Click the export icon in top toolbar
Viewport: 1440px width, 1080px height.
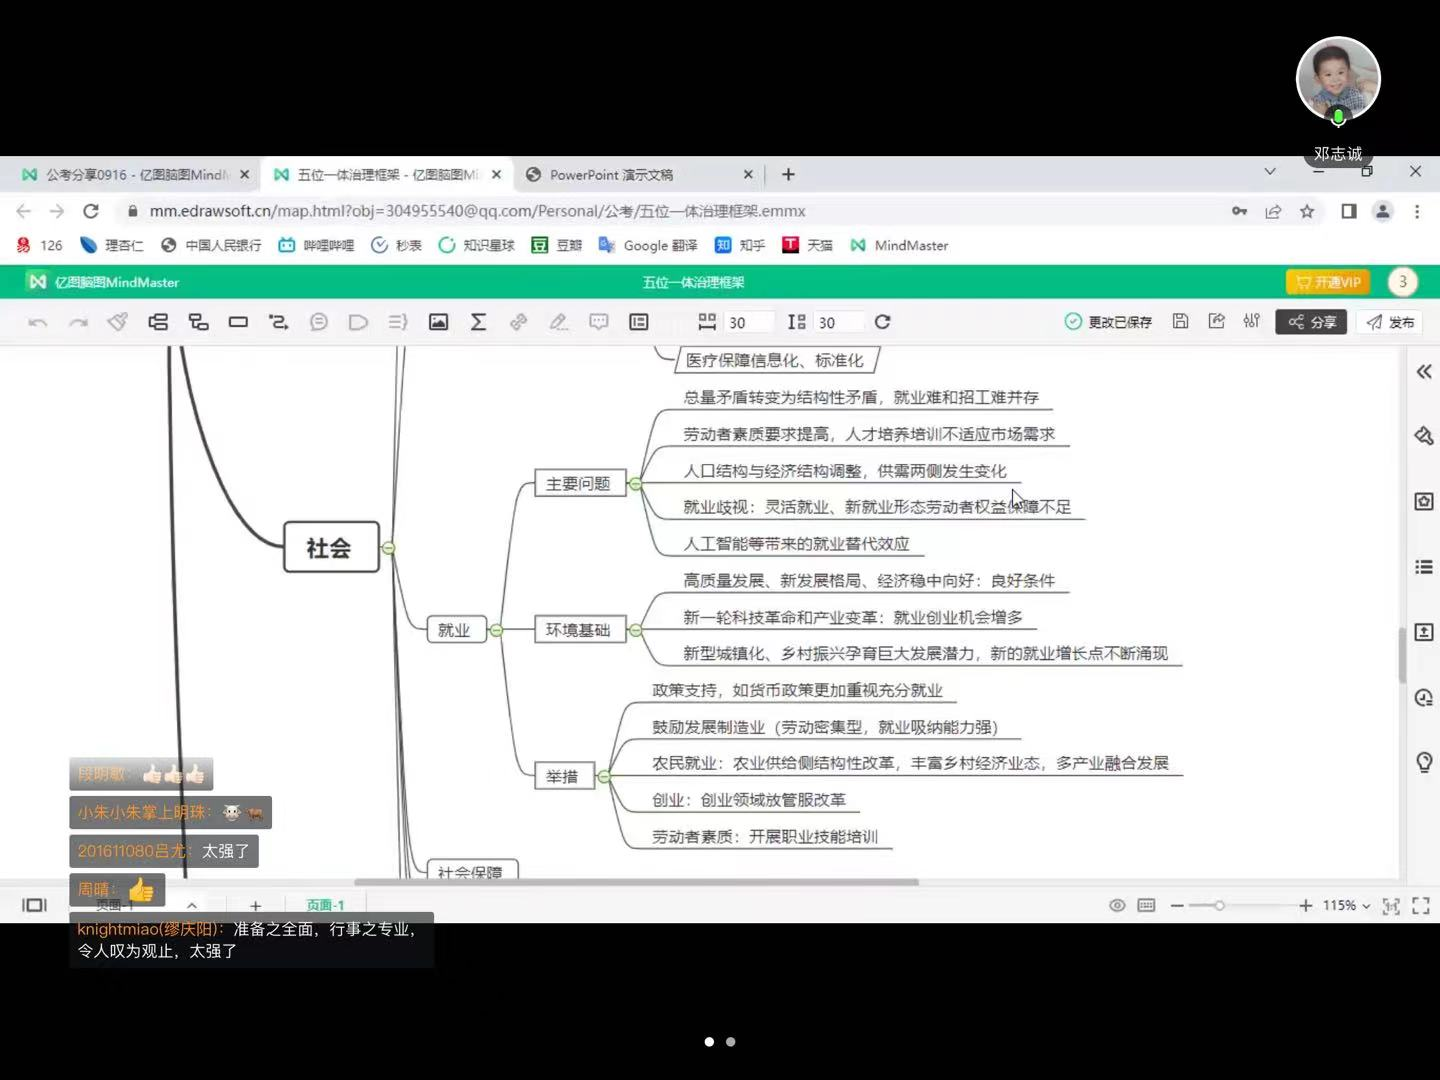pos(1216,322)
